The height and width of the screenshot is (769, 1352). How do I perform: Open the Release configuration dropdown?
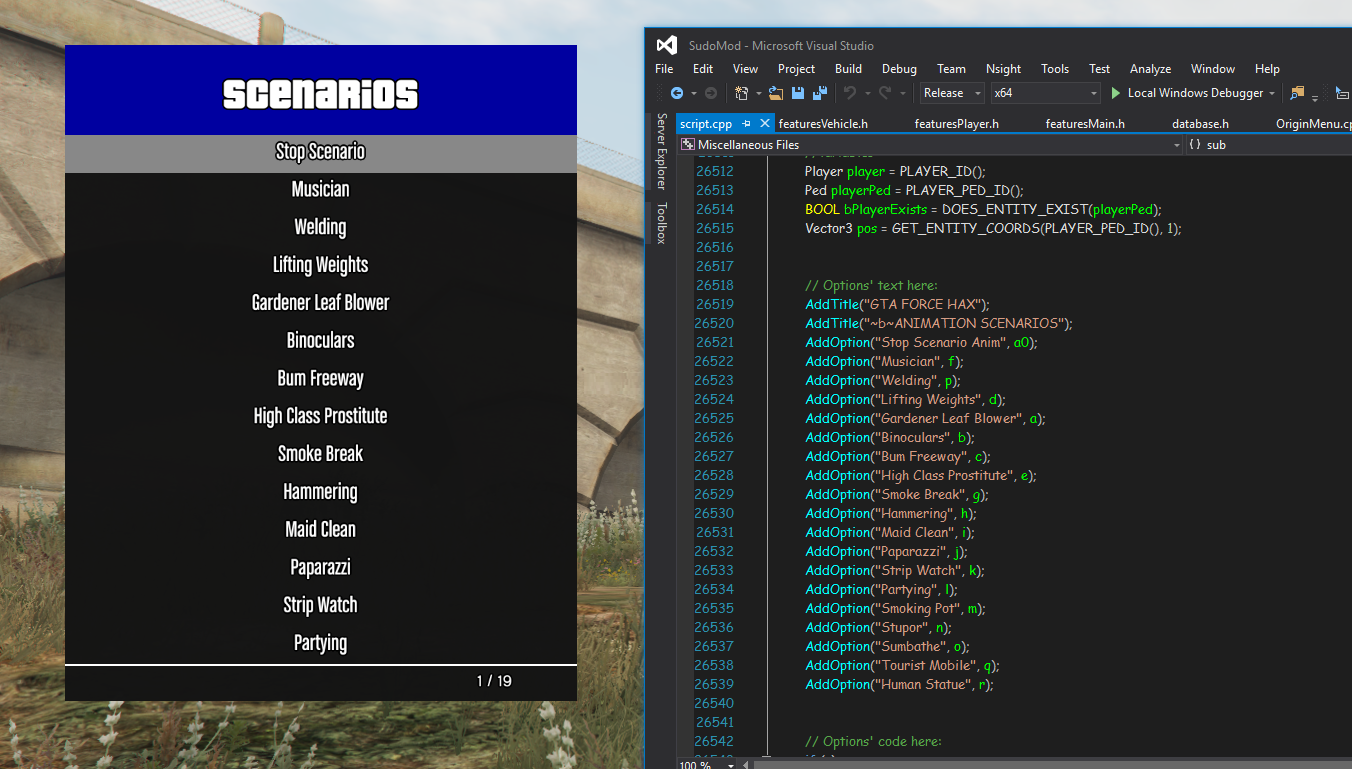click(952, 93)
